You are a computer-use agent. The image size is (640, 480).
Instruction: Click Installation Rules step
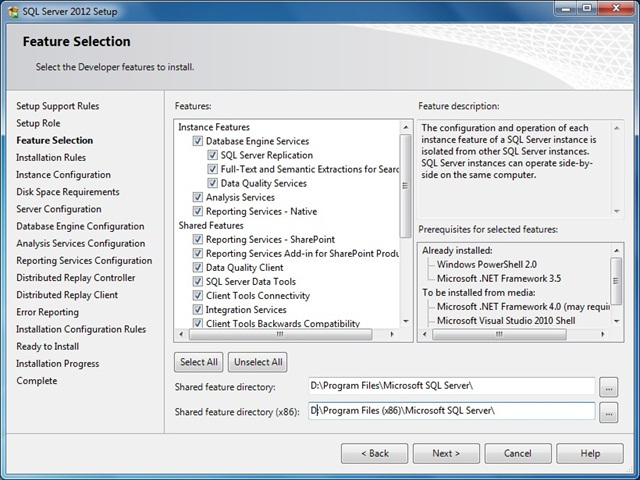(x=51, y=158)
